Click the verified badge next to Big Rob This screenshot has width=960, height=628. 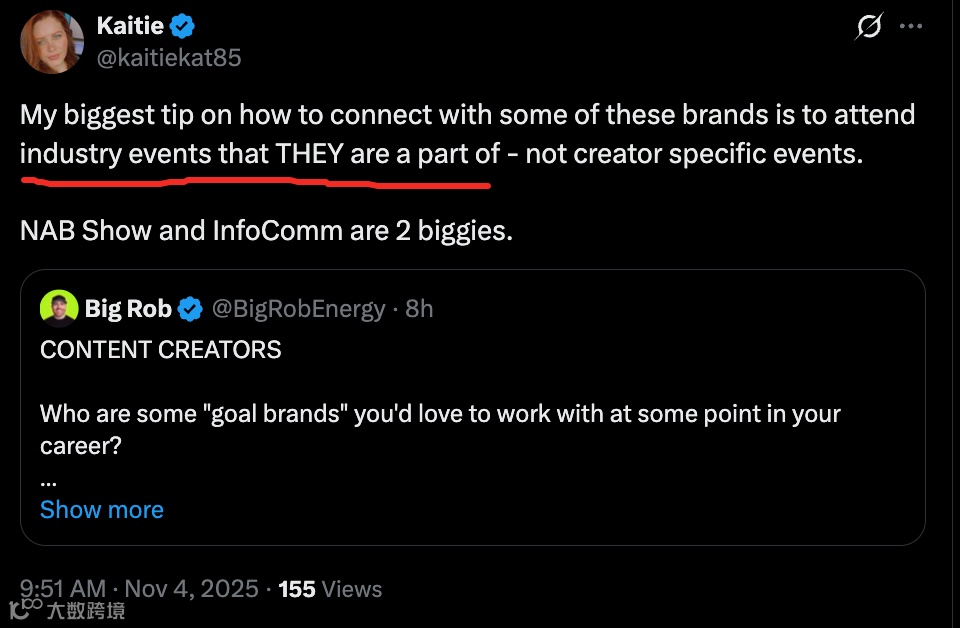click(190, 309)
